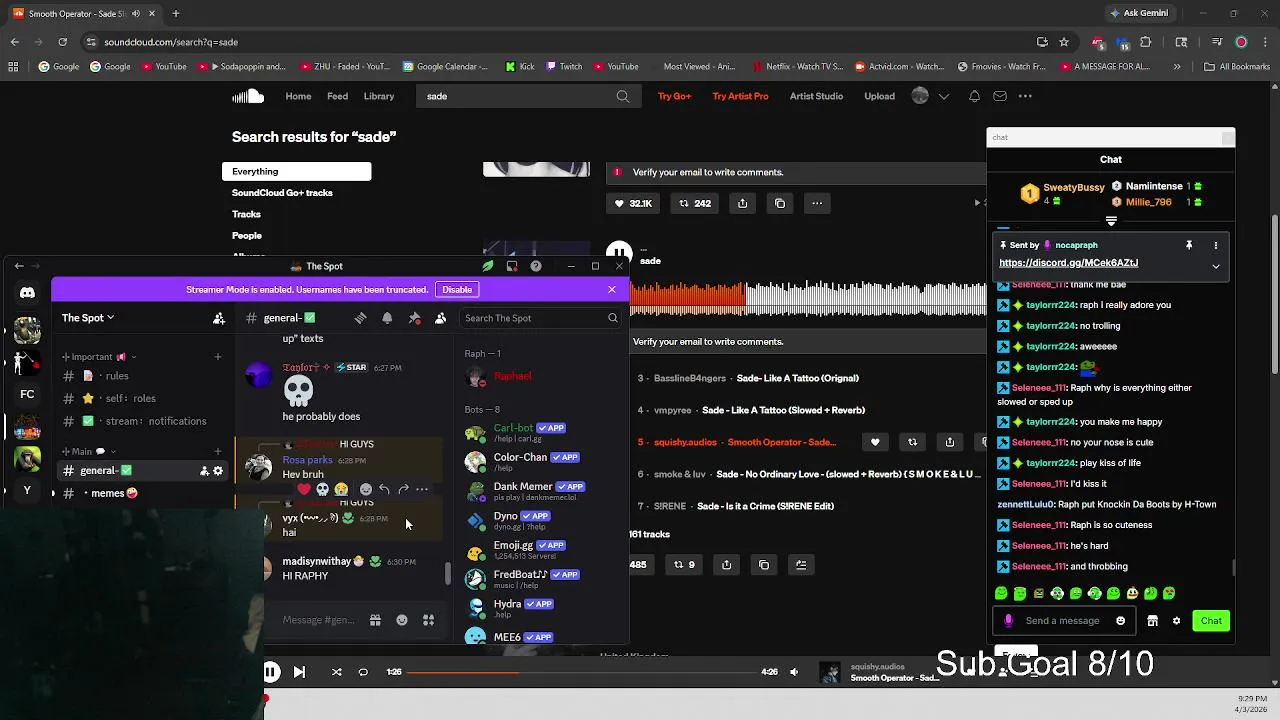The width and height of the screenshot is (1280, 720).
Task: Open SoundCloud messages envelope icon
Action: pyautogui.click(x=999, y=96)
